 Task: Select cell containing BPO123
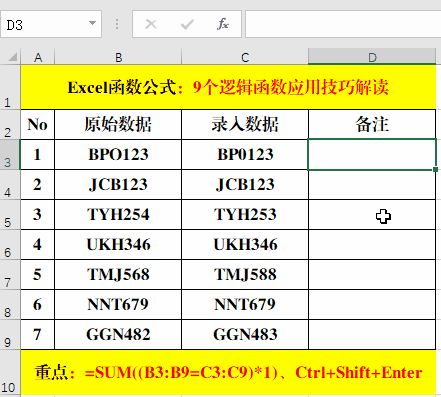pos(118,154)
